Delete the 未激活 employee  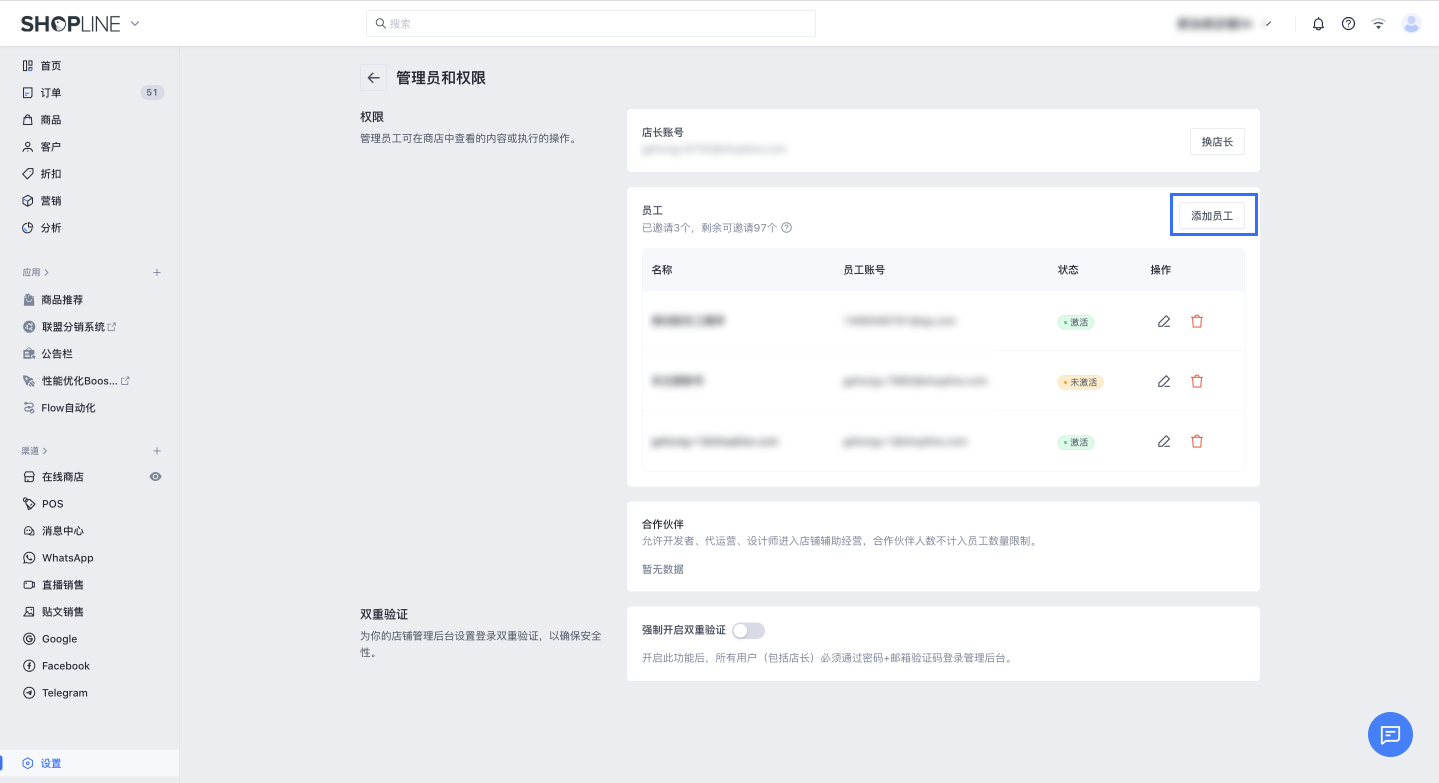pos(1197,382)
